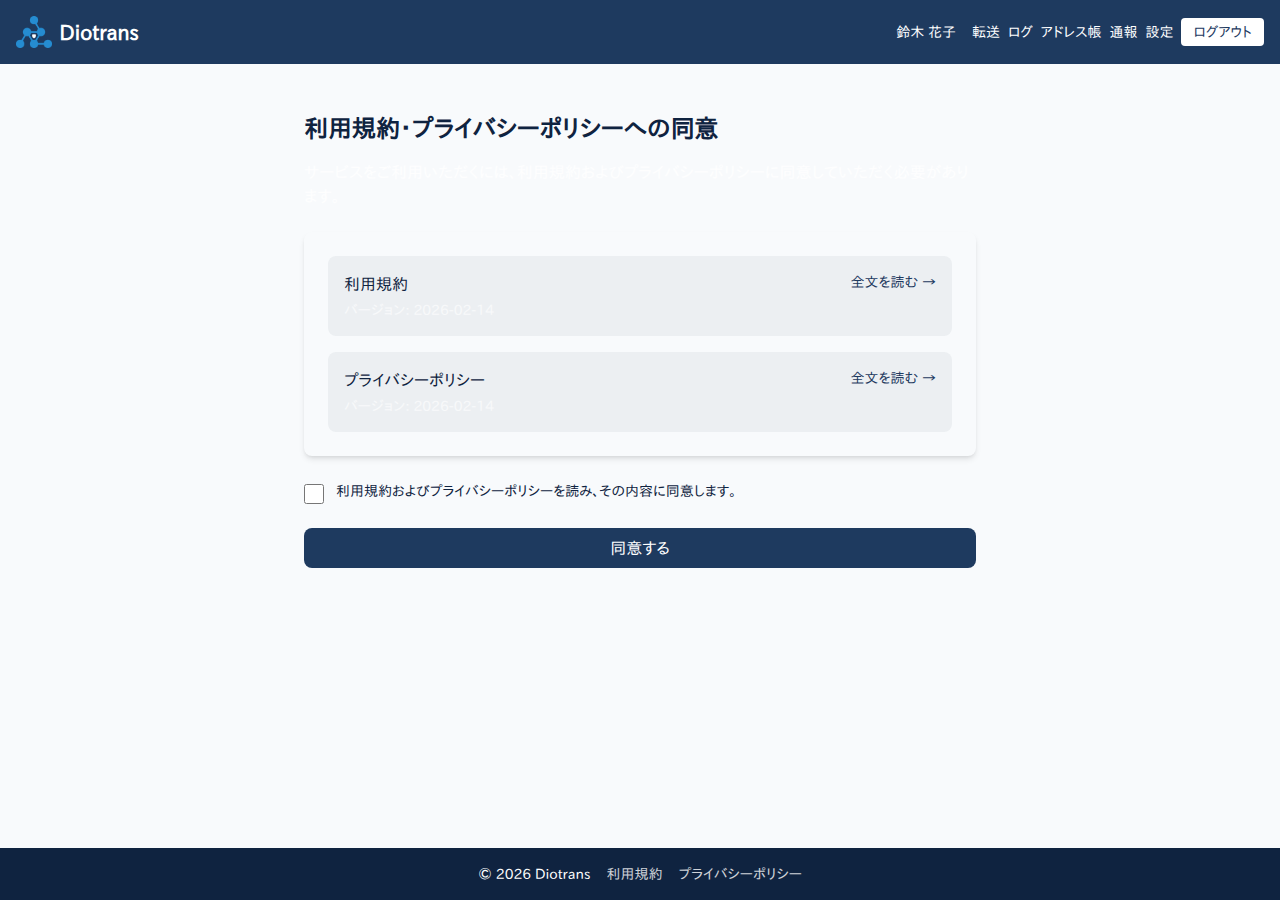Click the 同意する button
Image resolution: width=1280 pixels, height=900 pixels.
pyautogui.click(x=640, y=548)
